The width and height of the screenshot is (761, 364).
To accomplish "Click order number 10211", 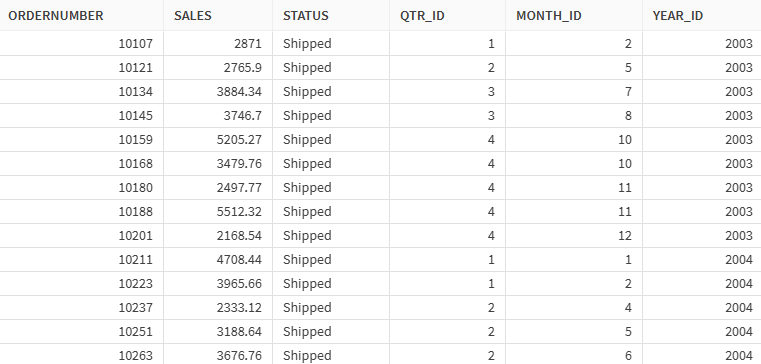I will pos(135,260).
